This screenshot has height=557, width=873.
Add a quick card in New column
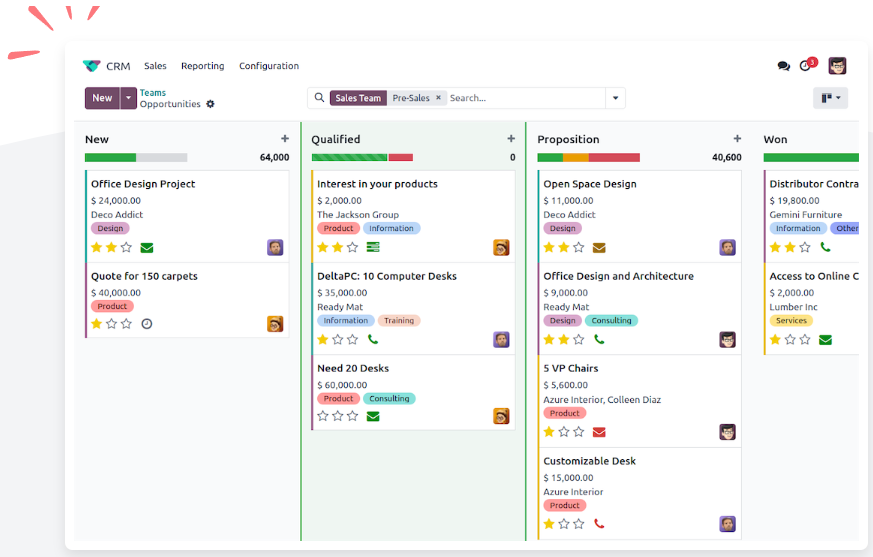pos(285,139)
